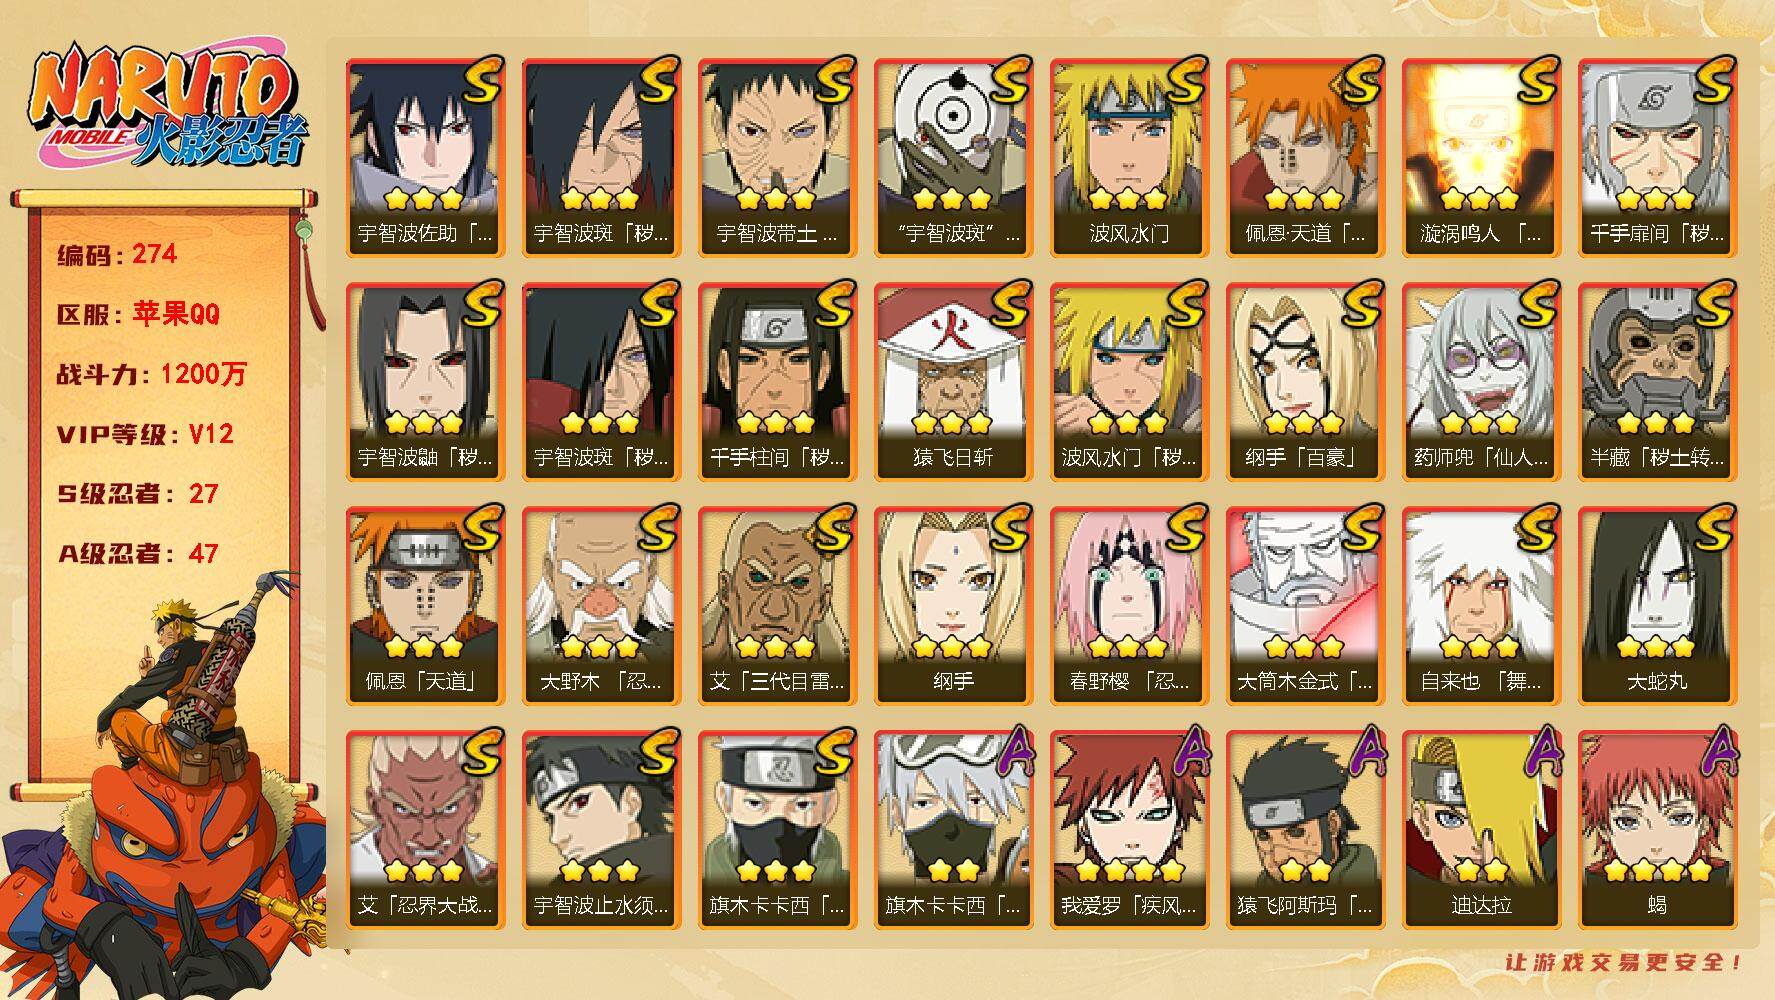Choose the 迪达拉 A-rank card

(x=1481, y=829)
